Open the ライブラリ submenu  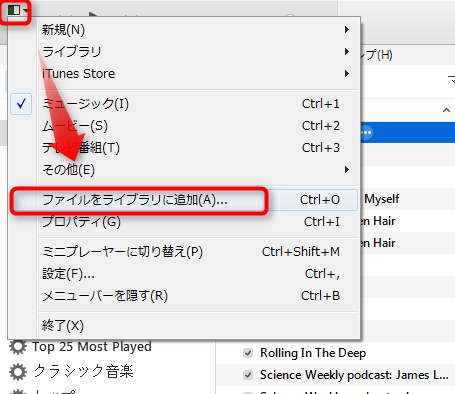[x=198, y=52]
